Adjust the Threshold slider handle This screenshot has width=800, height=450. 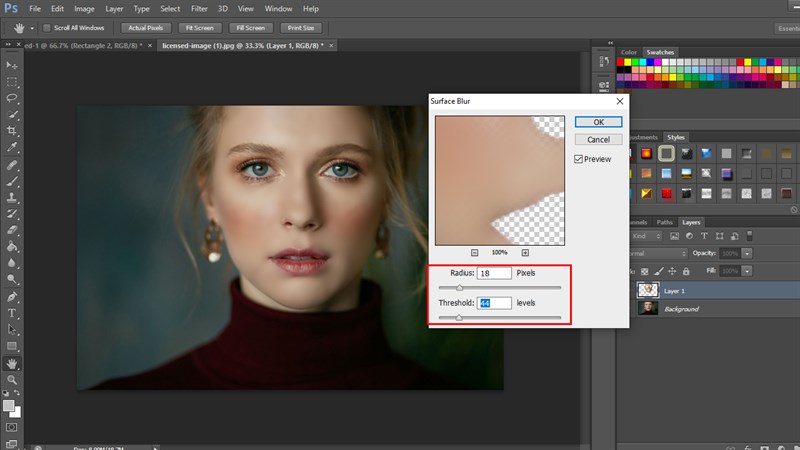click(459, 318)
